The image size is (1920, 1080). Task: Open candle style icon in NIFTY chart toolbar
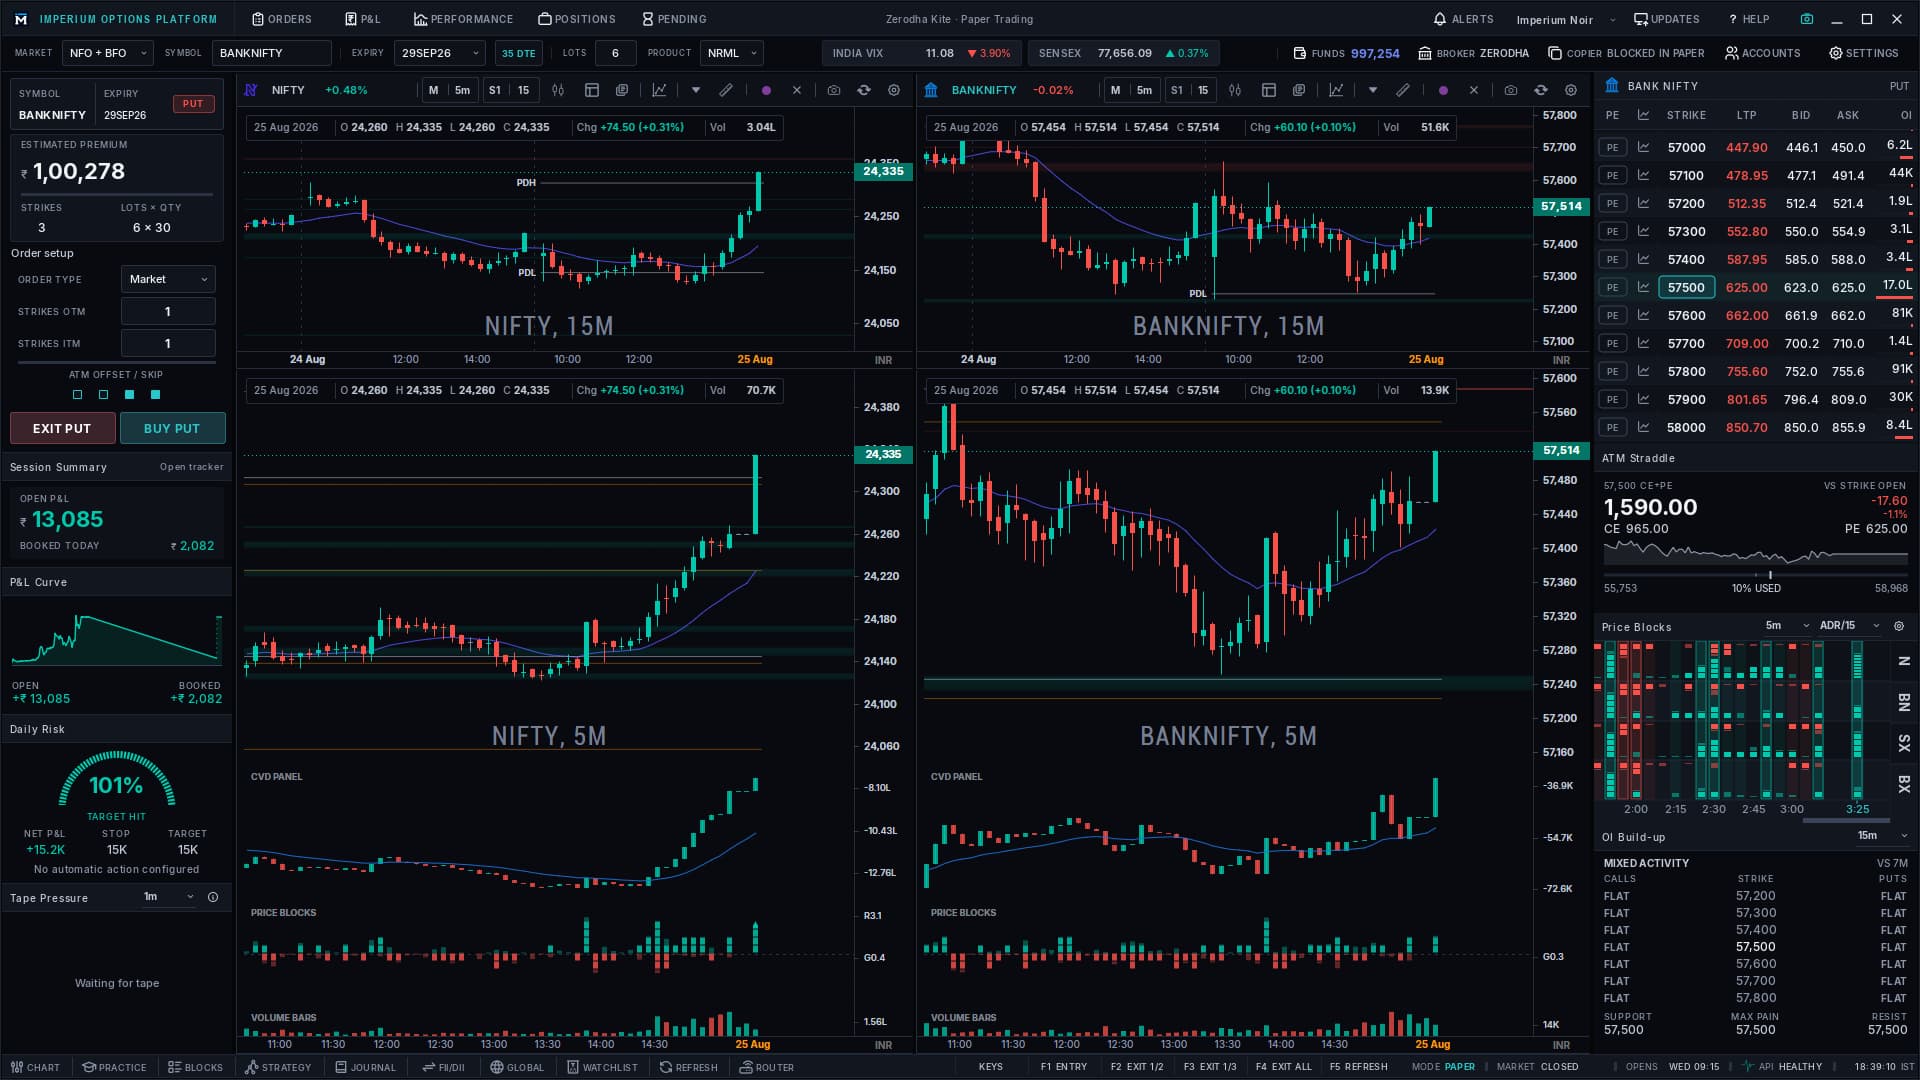pyautogui.click(x=558, y=90)
